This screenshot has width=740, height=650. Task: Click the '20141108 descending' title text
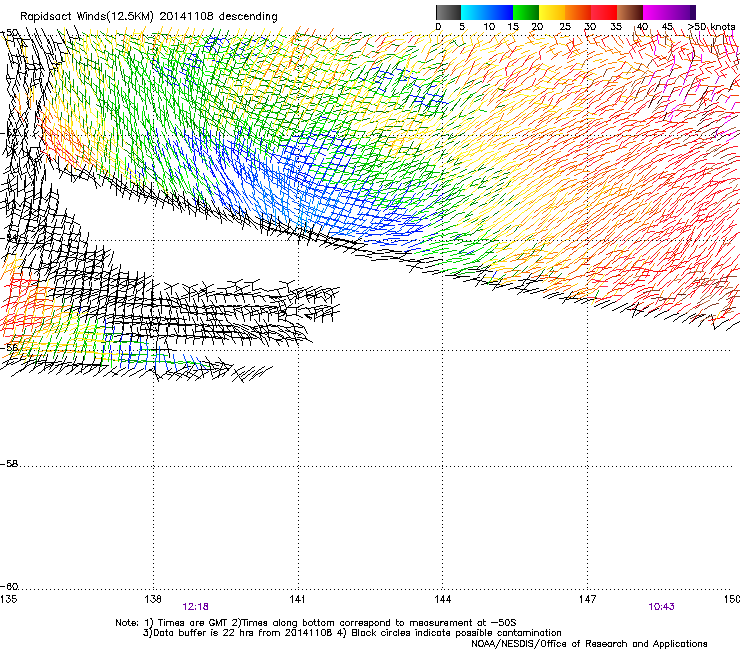[x=219, y=17]
